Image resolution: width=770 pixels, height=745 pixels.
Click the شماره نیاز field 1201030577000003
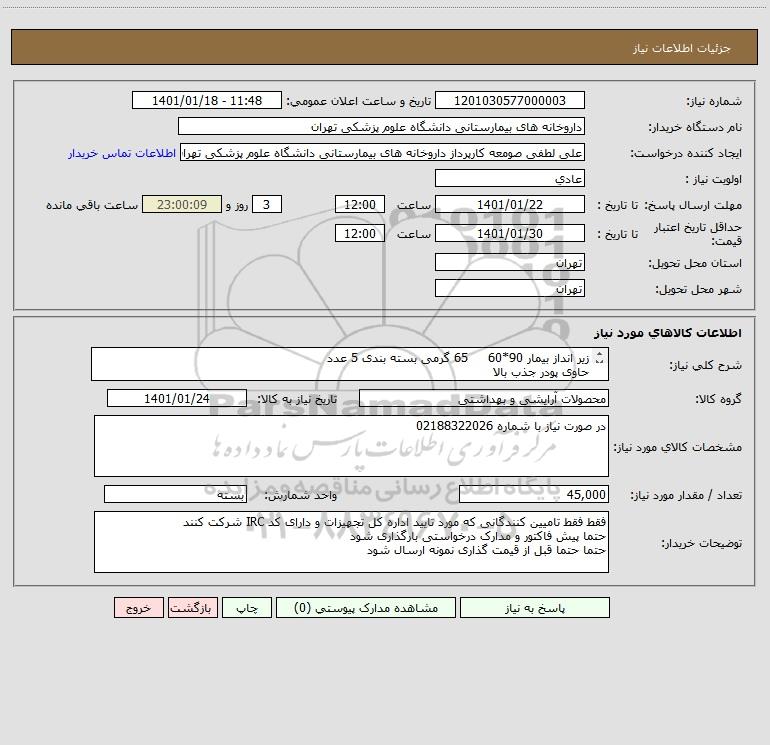(510, 100)
